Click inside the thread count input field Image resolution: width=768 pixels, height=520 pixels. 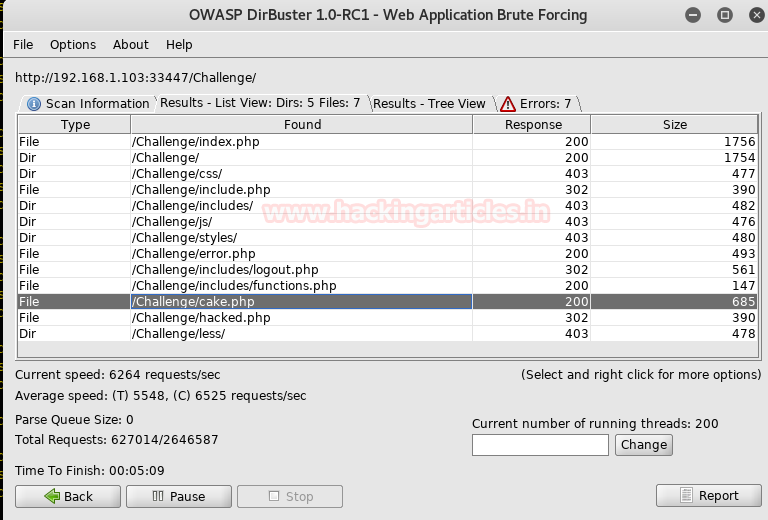point(540,445)
